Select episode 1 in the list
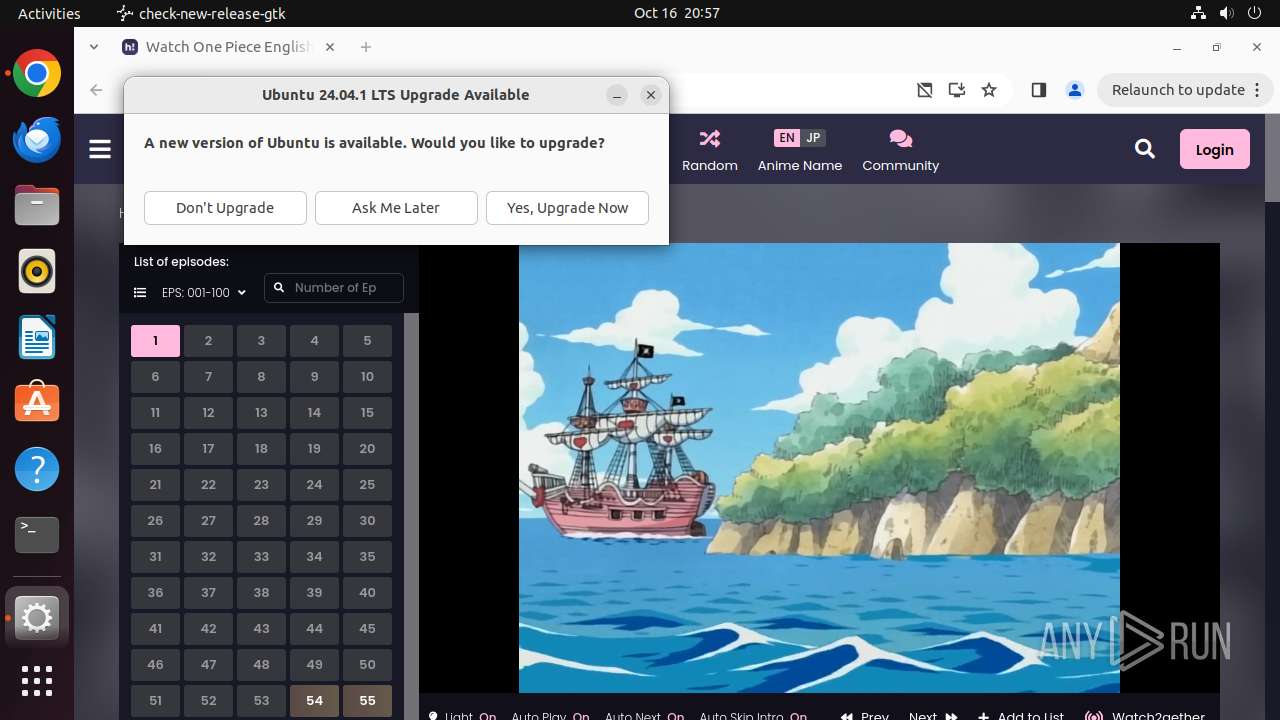The height and width of the screenshot is (720, 1280). click(155, 341)
